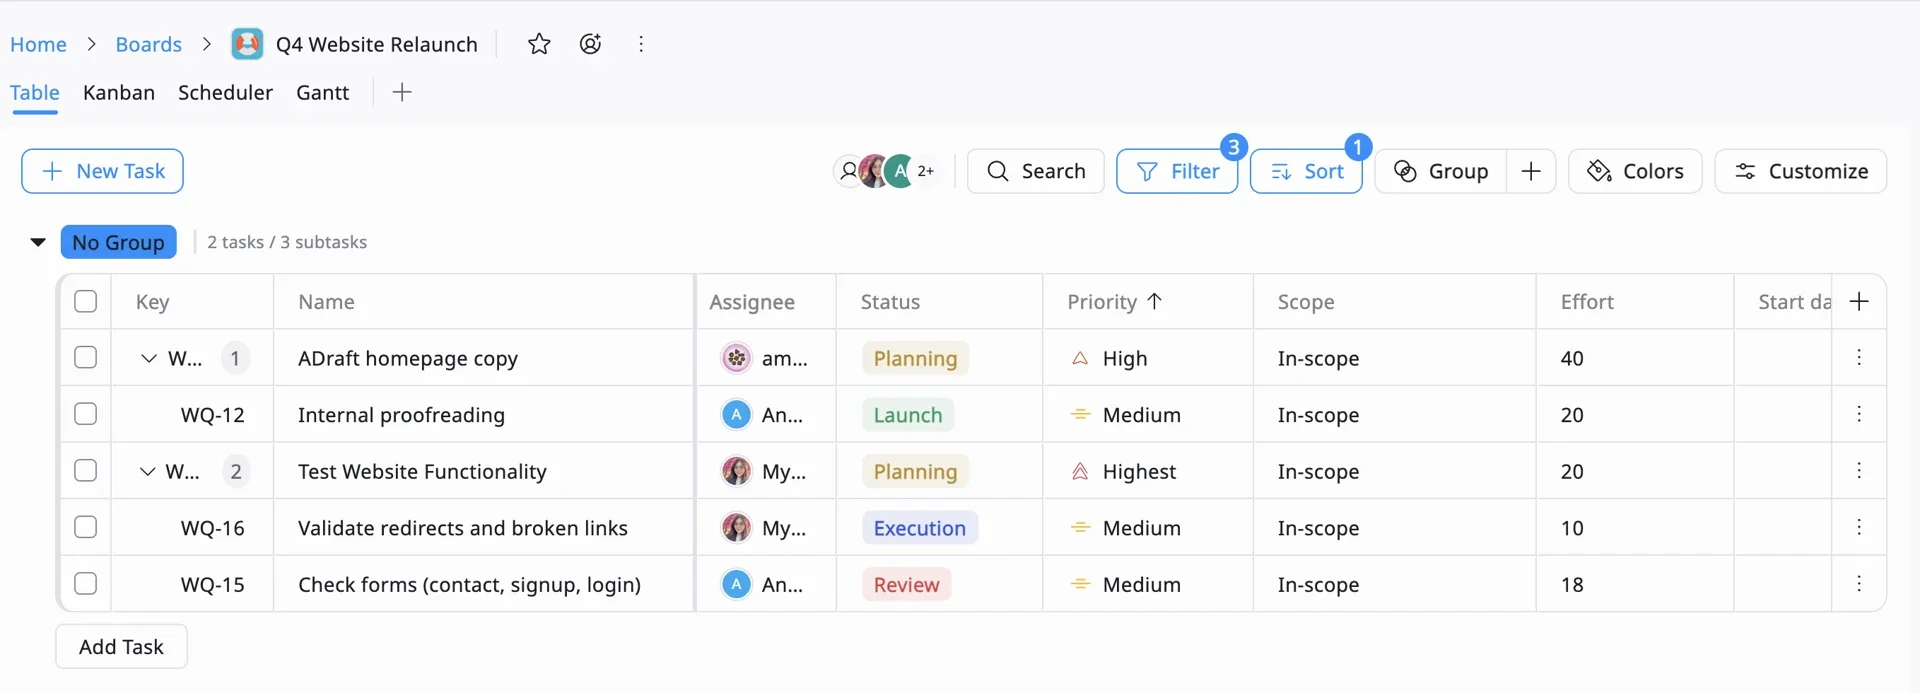Screen dimensions: 1920x693
Task: Click the Execution status tag for WQ-16
Action: pyautogui.click(x=919, y=528)
